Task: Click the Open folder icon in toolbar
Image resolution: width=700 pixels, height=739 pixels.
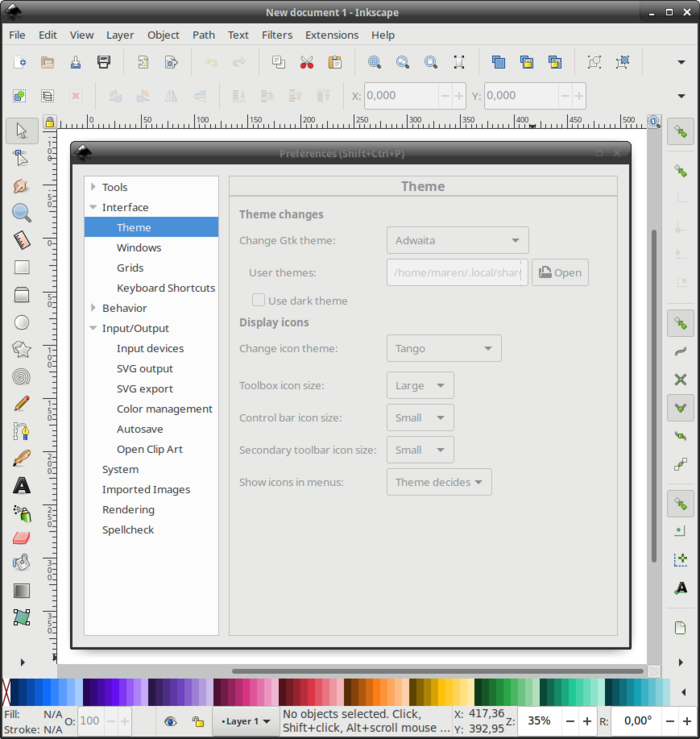Action: pyautogui.click(x=47, y=62)
